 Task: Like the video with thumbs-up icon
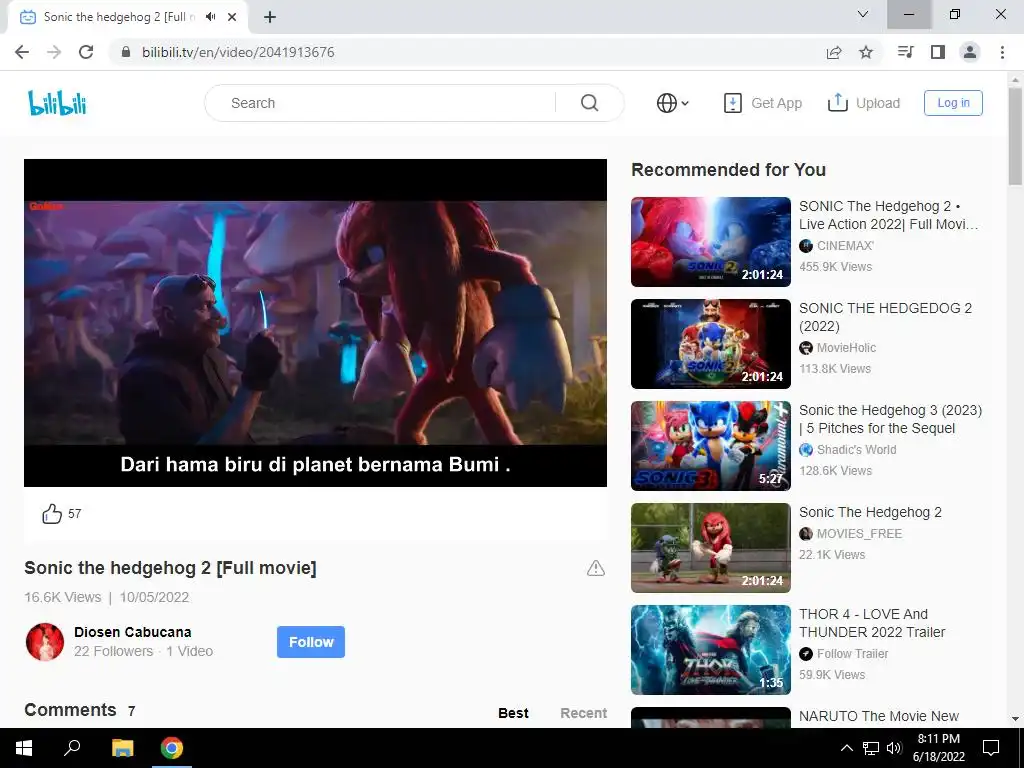click(x=52, y=514)
